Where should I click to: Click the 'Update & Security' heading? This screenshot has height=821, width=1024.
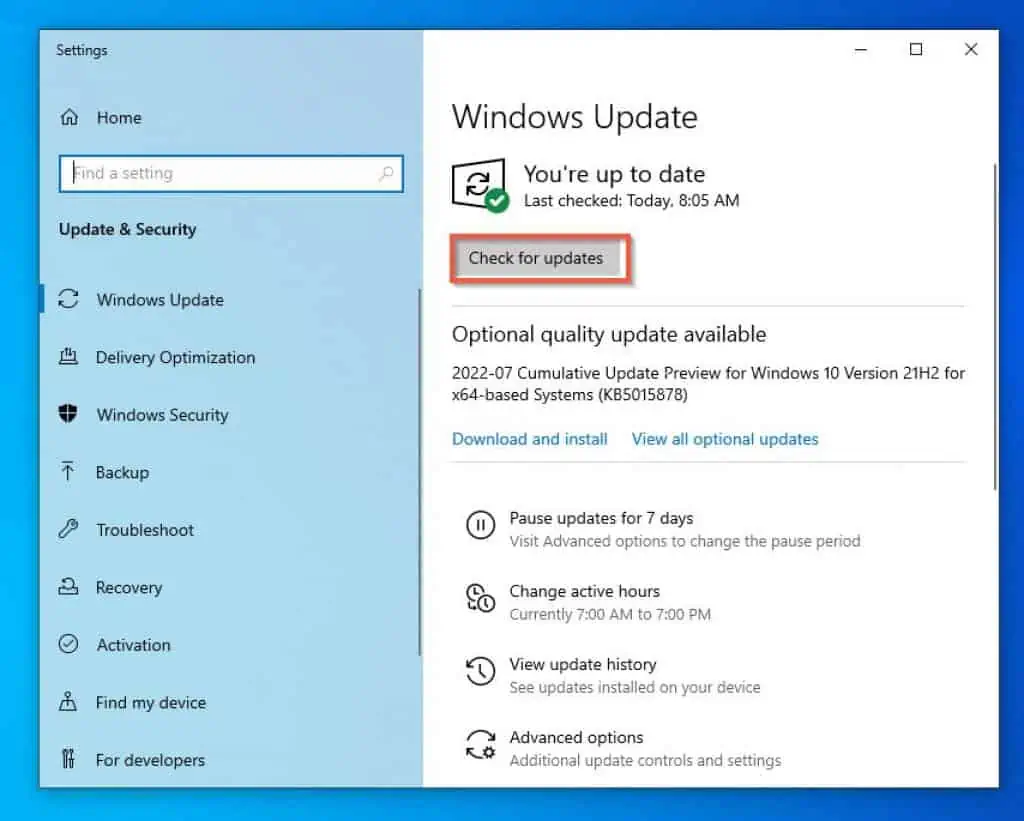tap(127, 229)
